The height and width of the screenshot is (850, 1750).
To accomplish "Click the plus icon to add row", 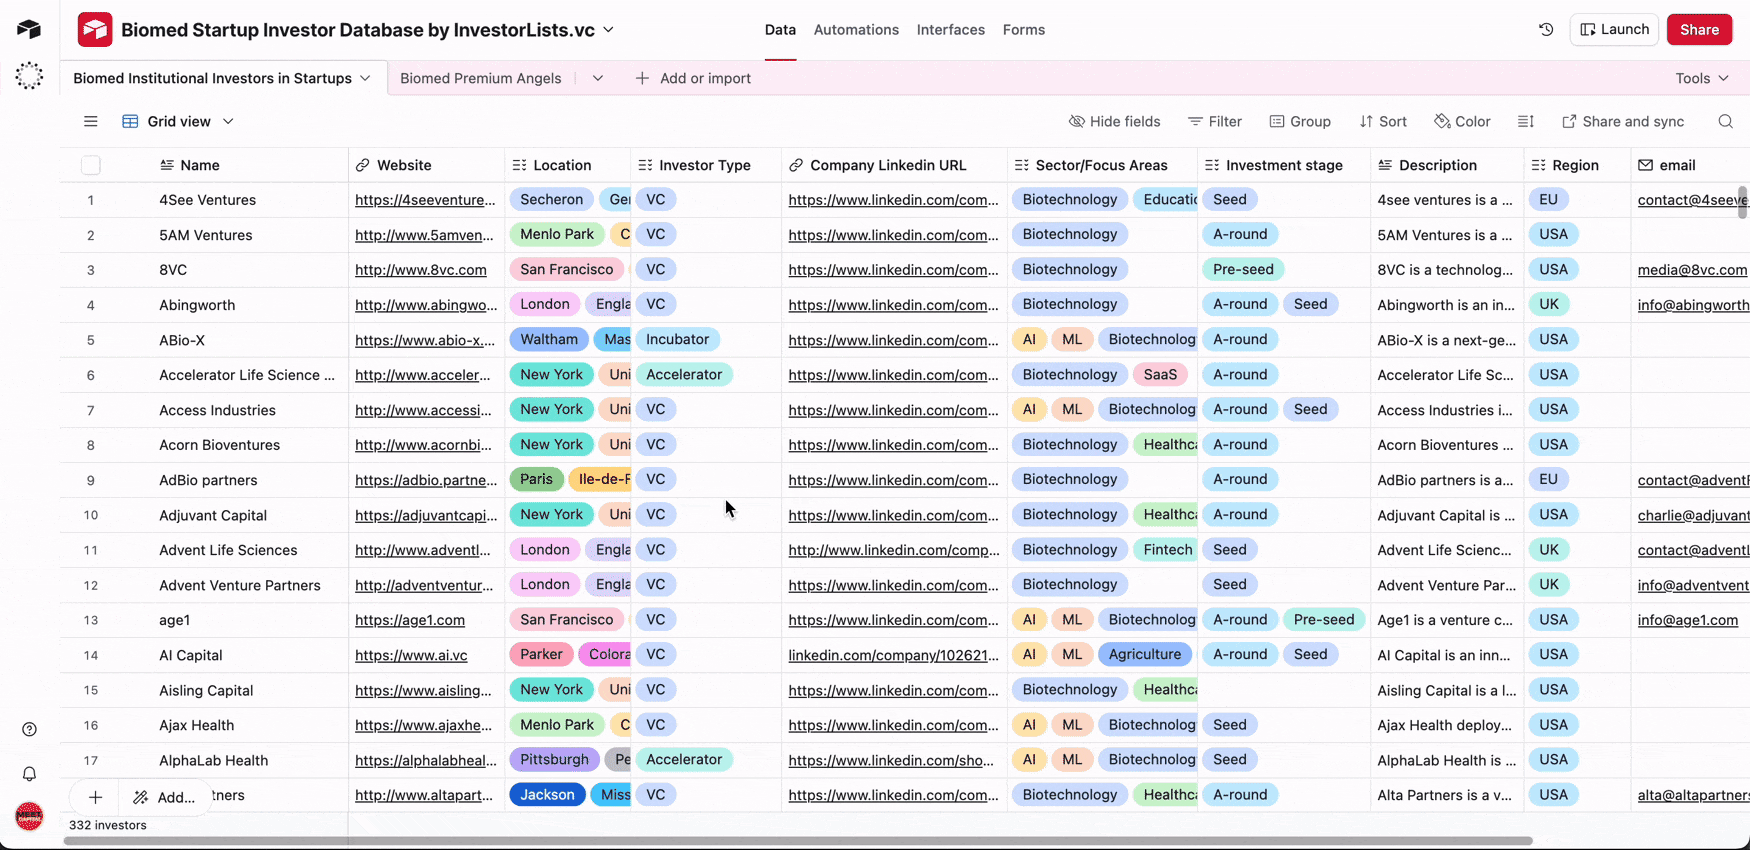I will pyautogui.click(x=95, y=797).
